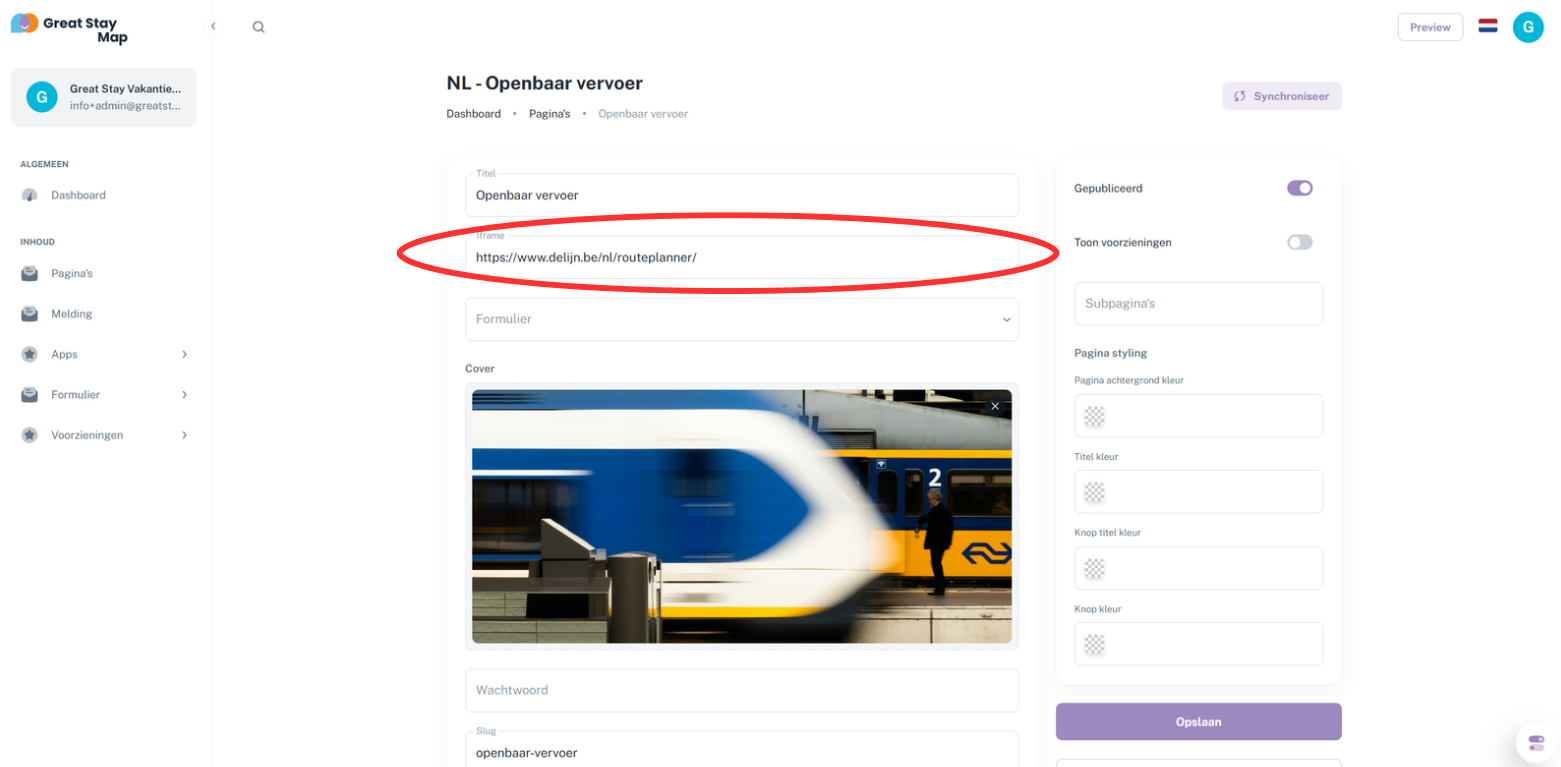Pick the Titel kleur color swatch

click(x=1095, y=492)
